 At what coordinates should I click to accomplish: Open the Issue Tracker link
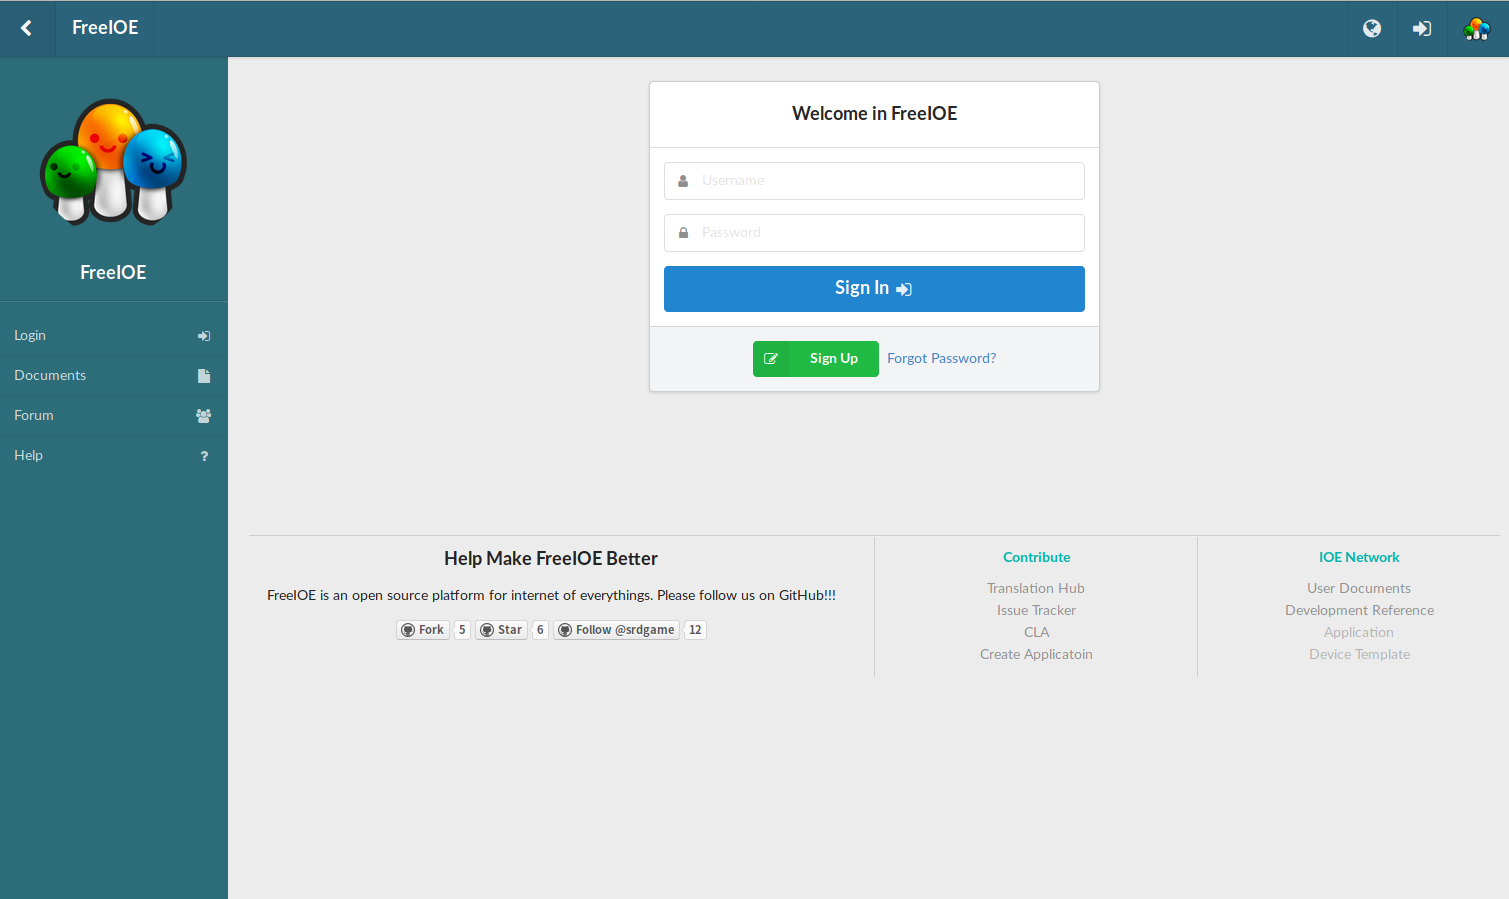pyautogui.click(x=1036, y=610)
